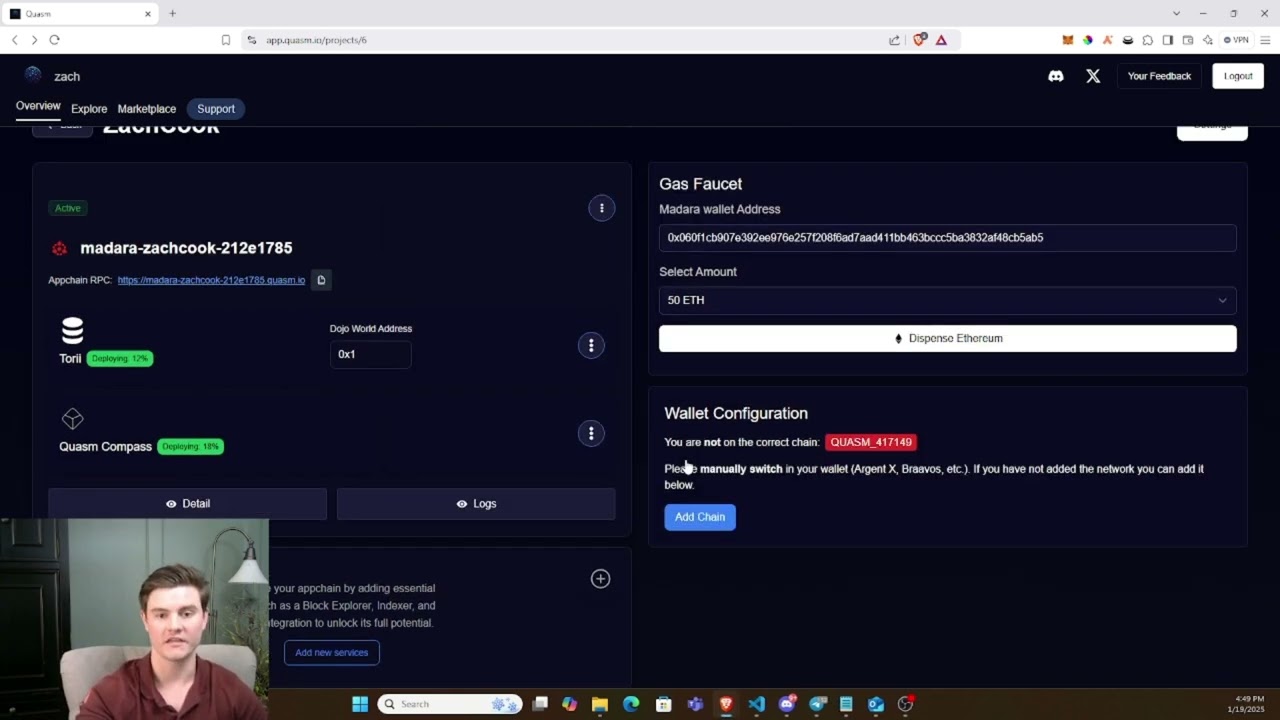
Task: Open a new browser tab
Action: pyautogui.click(x=172, y=13)
